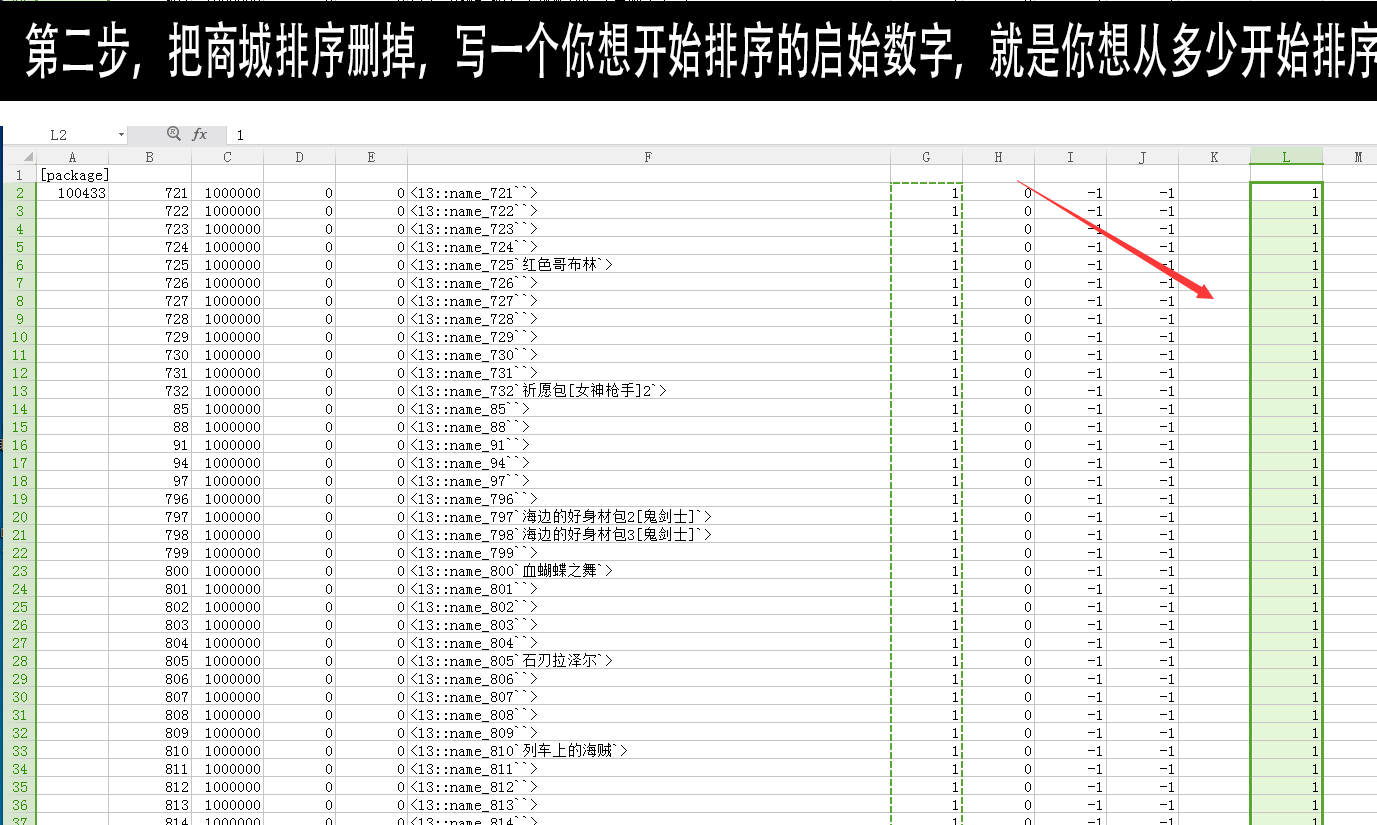Select column L header
This screenshot has width=1377, height=825.
click(x=1286, y=157)
